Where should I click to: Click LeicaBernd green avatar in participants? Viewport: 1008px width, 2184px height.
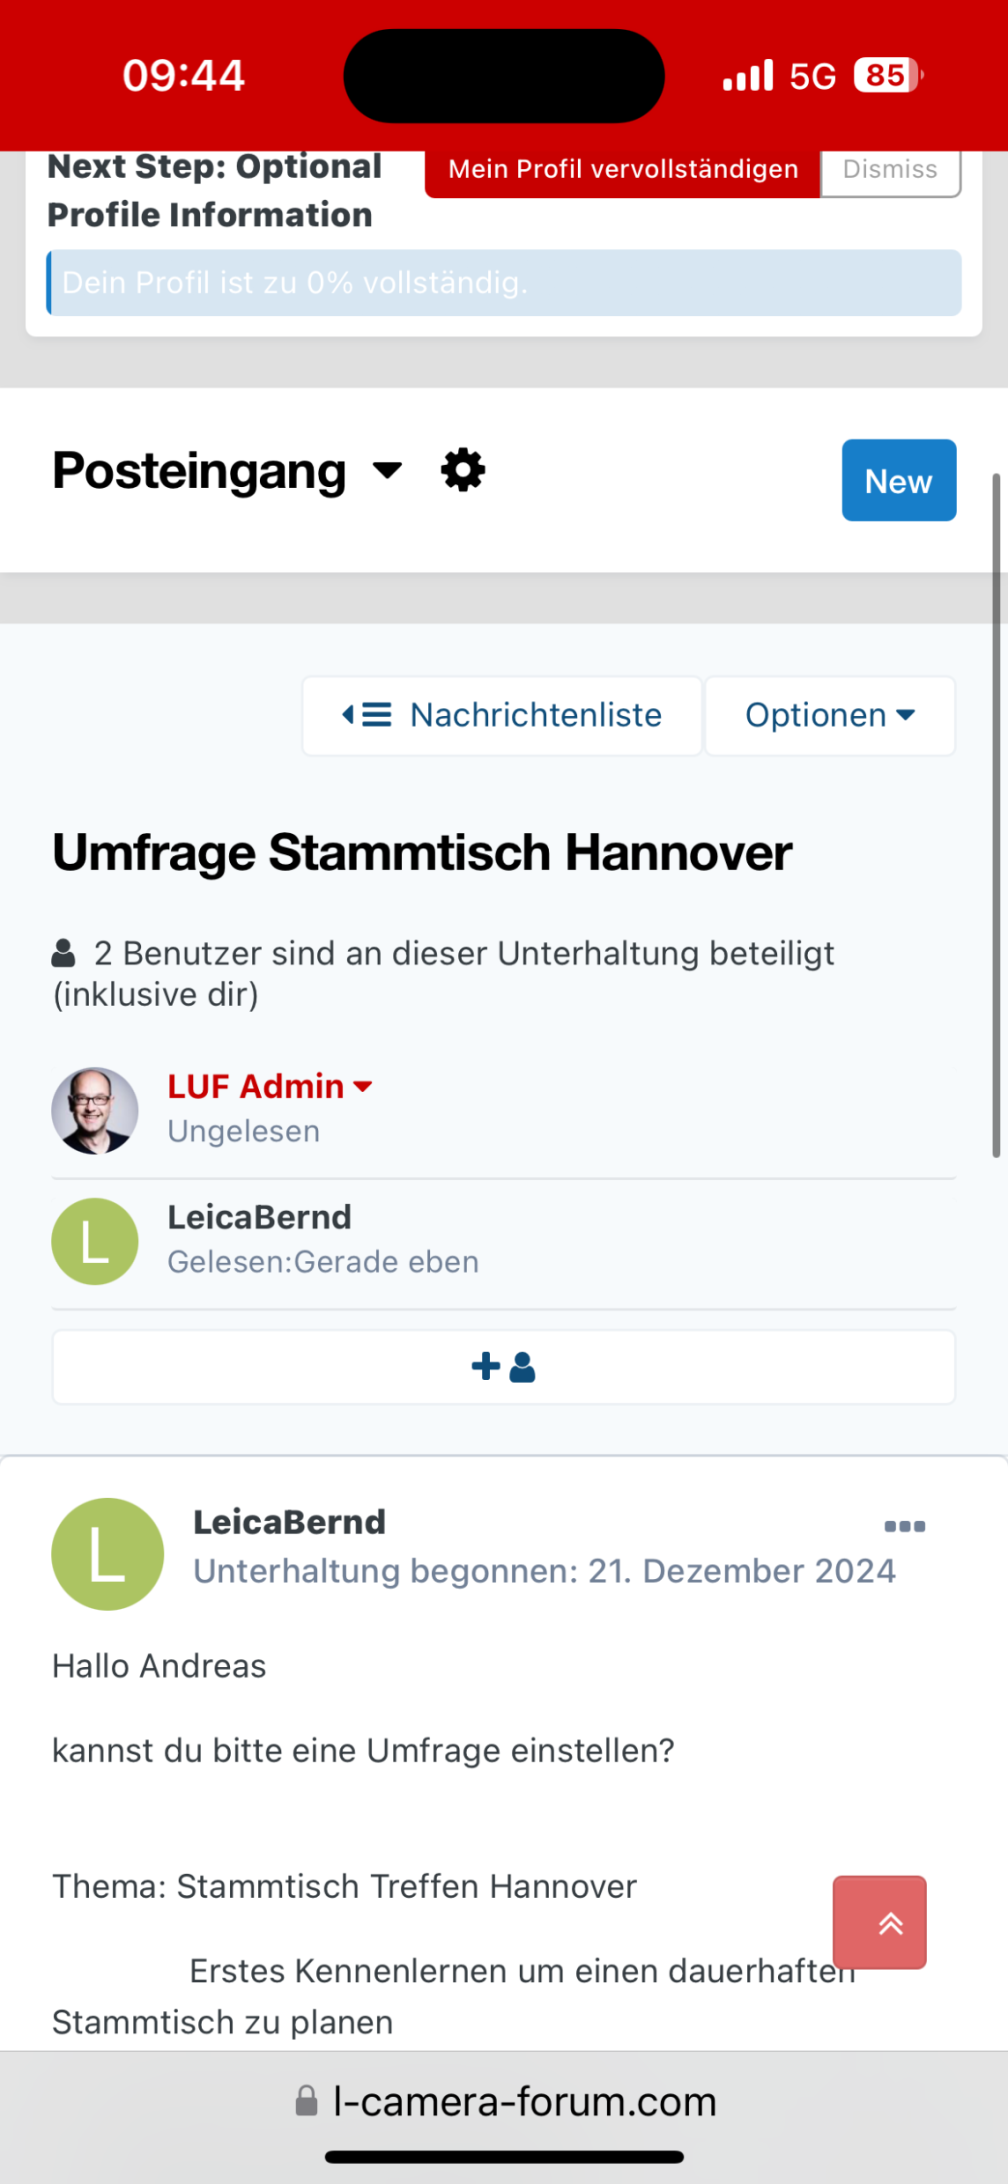click(95, 1241)
